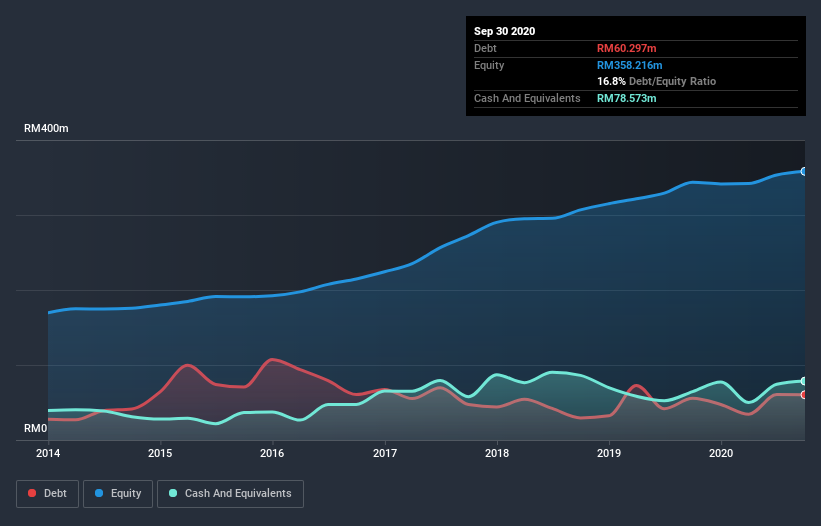Click the RM400m y-axis label
Viewport: 821px width, 526px height.
click(46, 128)
